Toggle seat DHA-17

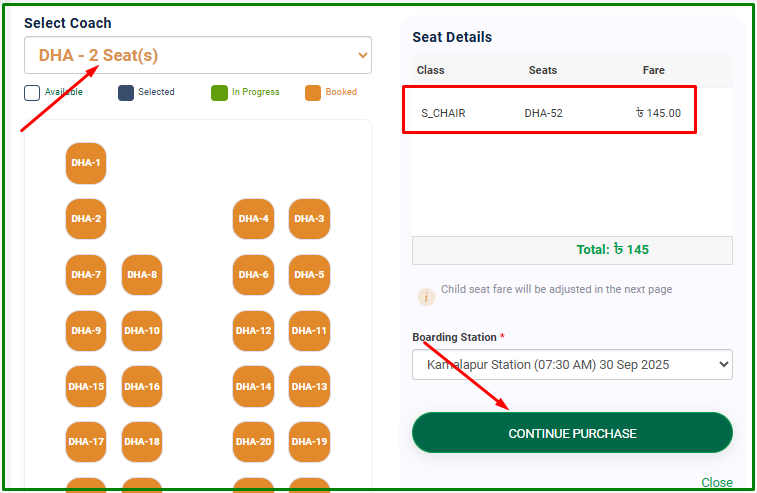[85, 442]
